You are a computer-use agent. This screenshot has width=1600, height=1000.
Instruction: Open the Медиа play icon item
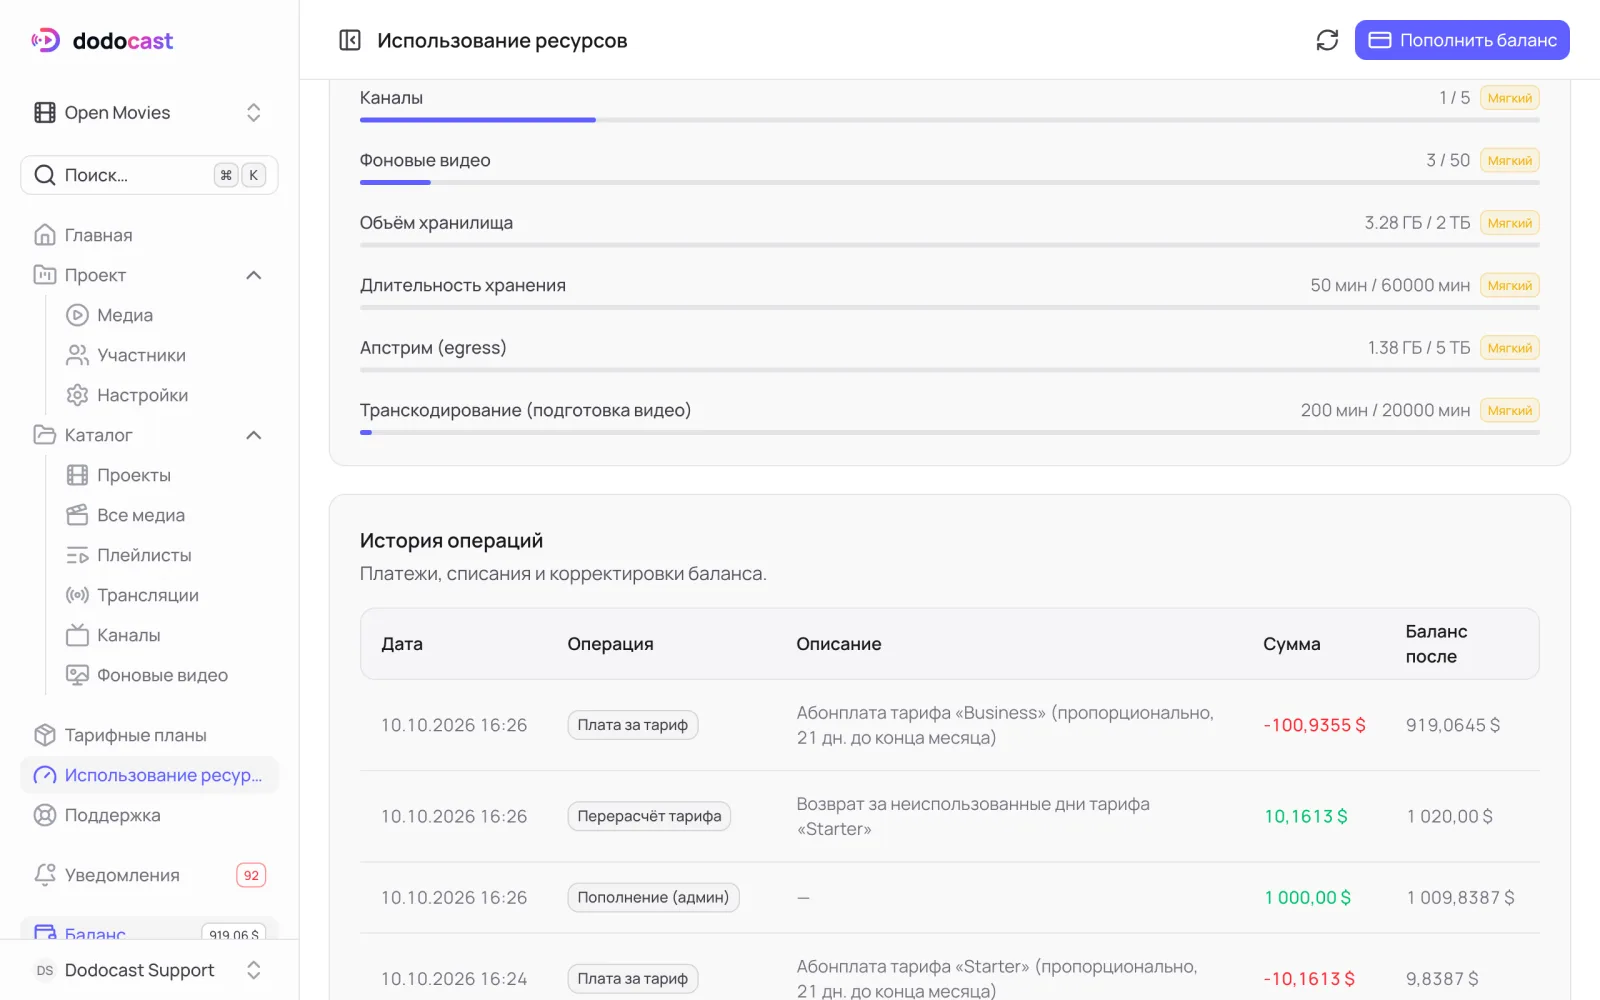point(77,315)
